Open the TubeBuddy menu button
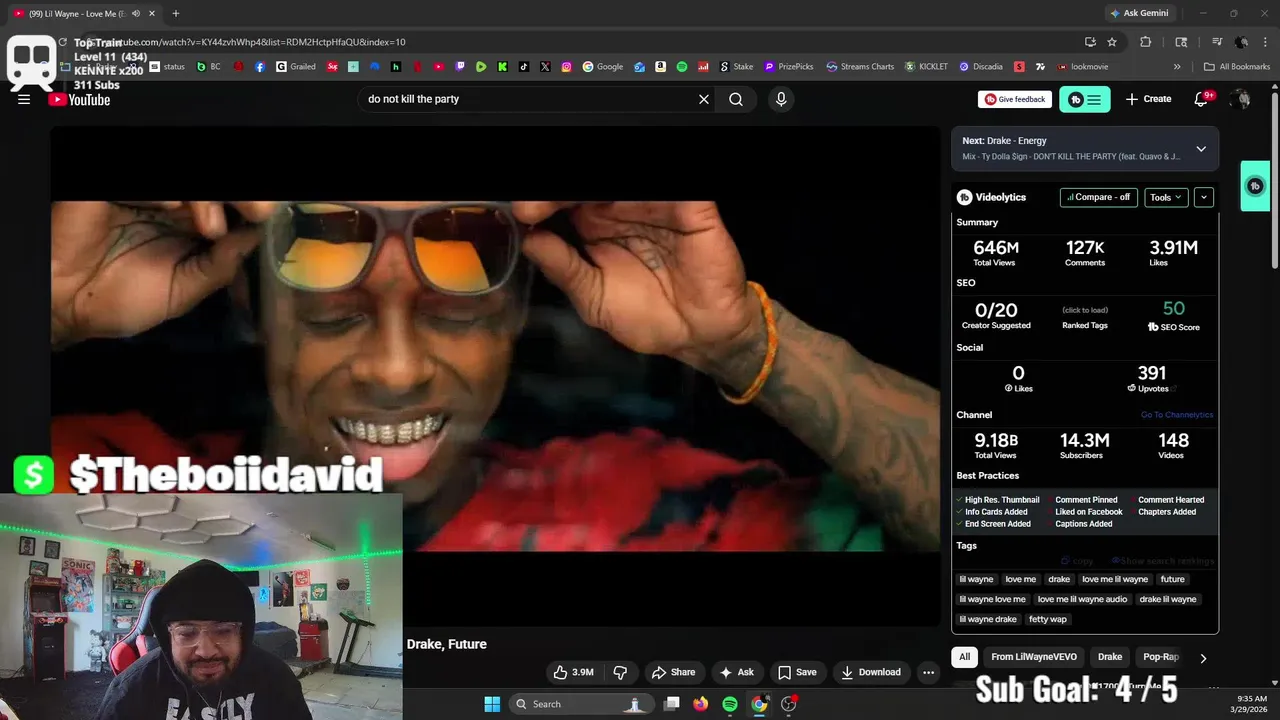The height and width of the screenshot is (720, 1280). tap(1084, 99)
